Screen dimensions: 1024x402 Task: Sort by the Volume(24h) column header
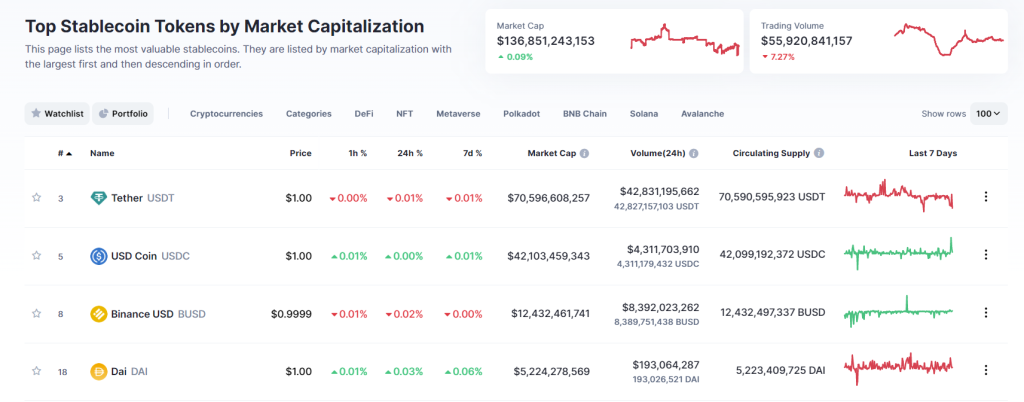(658, 153)
